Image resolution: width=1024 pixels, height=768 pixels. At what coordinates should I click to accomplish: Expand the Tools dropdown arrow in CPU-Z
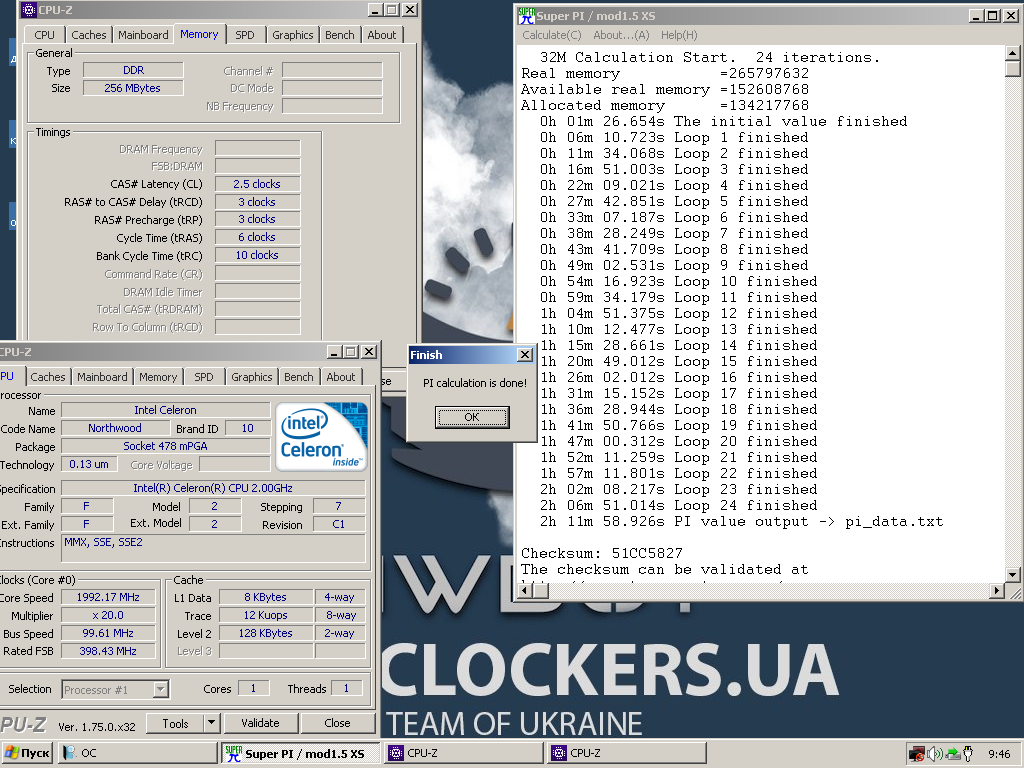pos(211,724)
